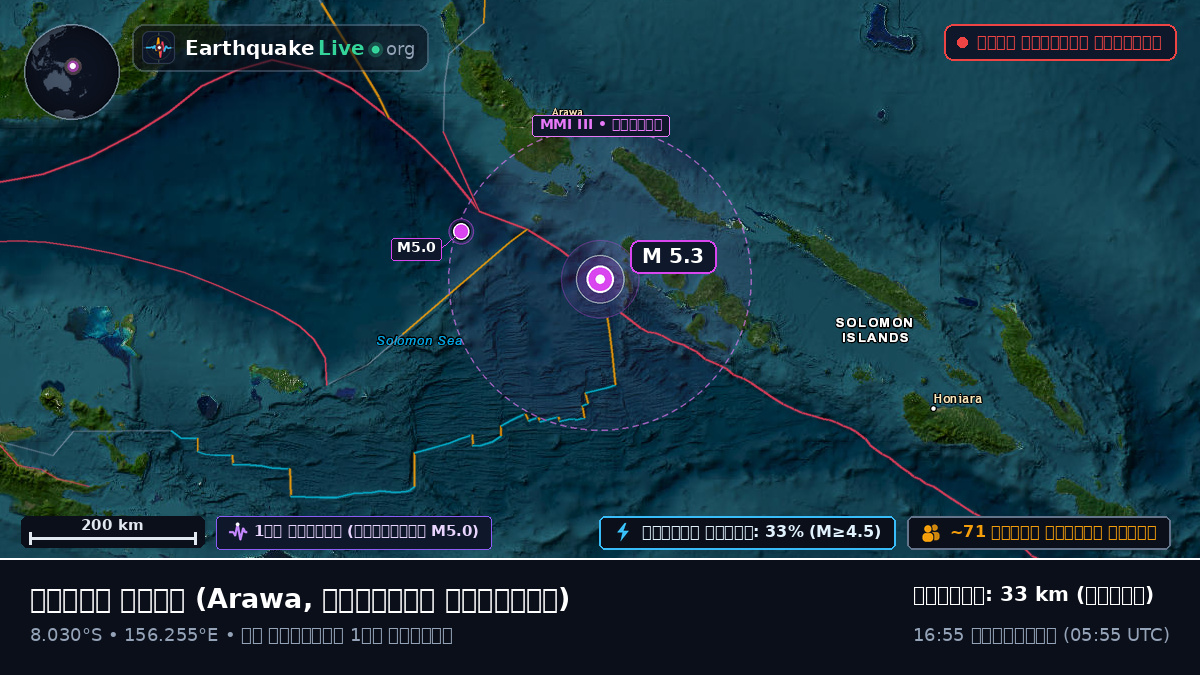Image resolution: width=1200 pixels, height=675 pixels.
Task: Click the "Honiara" city label
Action: [x=958, y=399]
